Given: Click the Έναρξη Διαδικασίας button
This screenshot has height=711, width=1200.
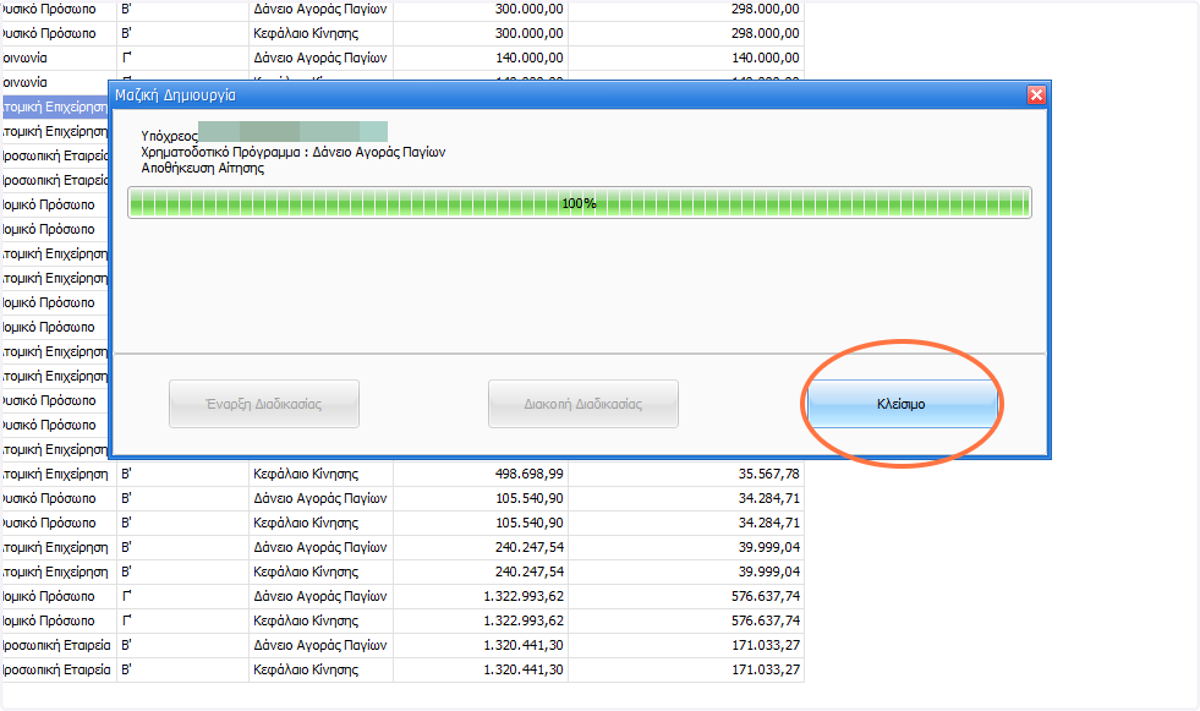Looking at the screenshot, I should pyautogui.click(x=264, y=404).
